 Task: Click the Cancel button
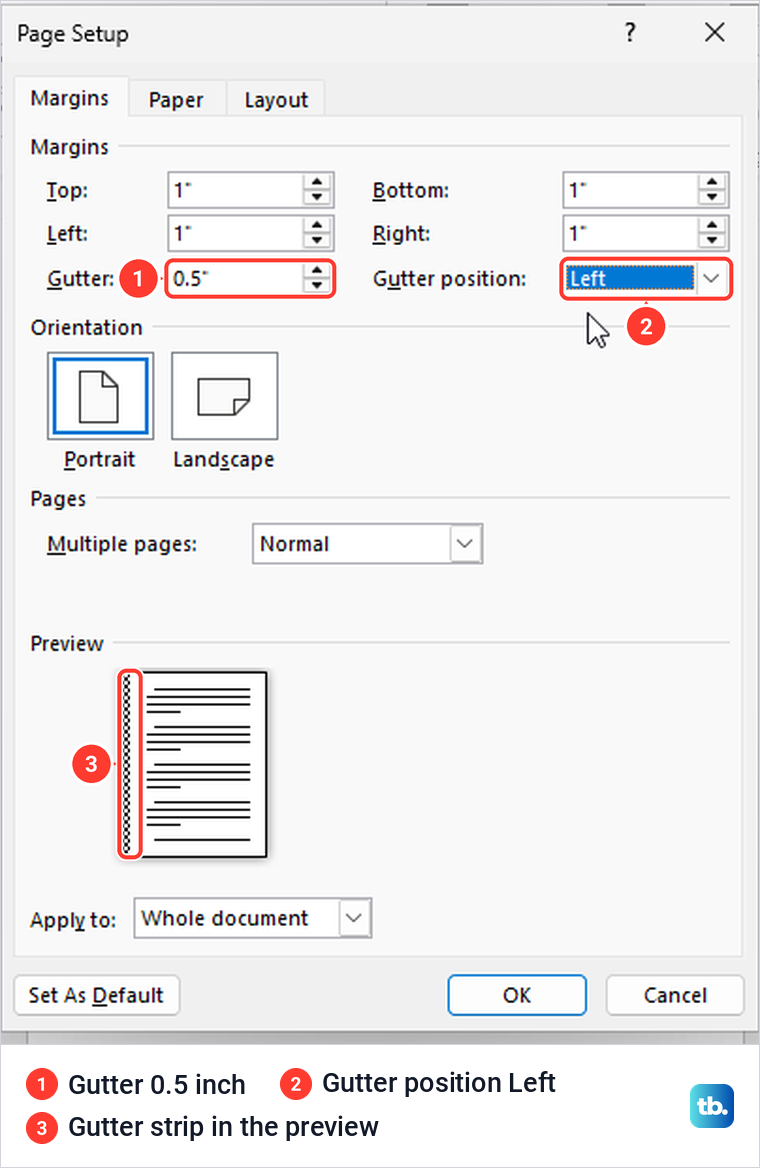click(x=675, y=995)
